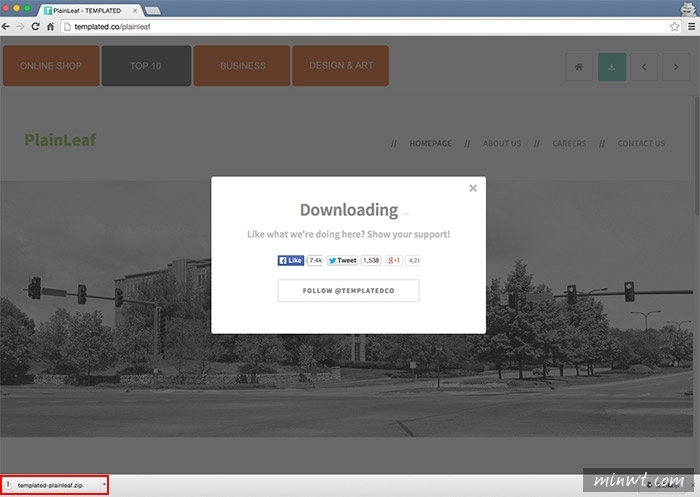Viewport: 700px width, 497px height.
Task: Click the green download icon button
Action: coord(612,67)
